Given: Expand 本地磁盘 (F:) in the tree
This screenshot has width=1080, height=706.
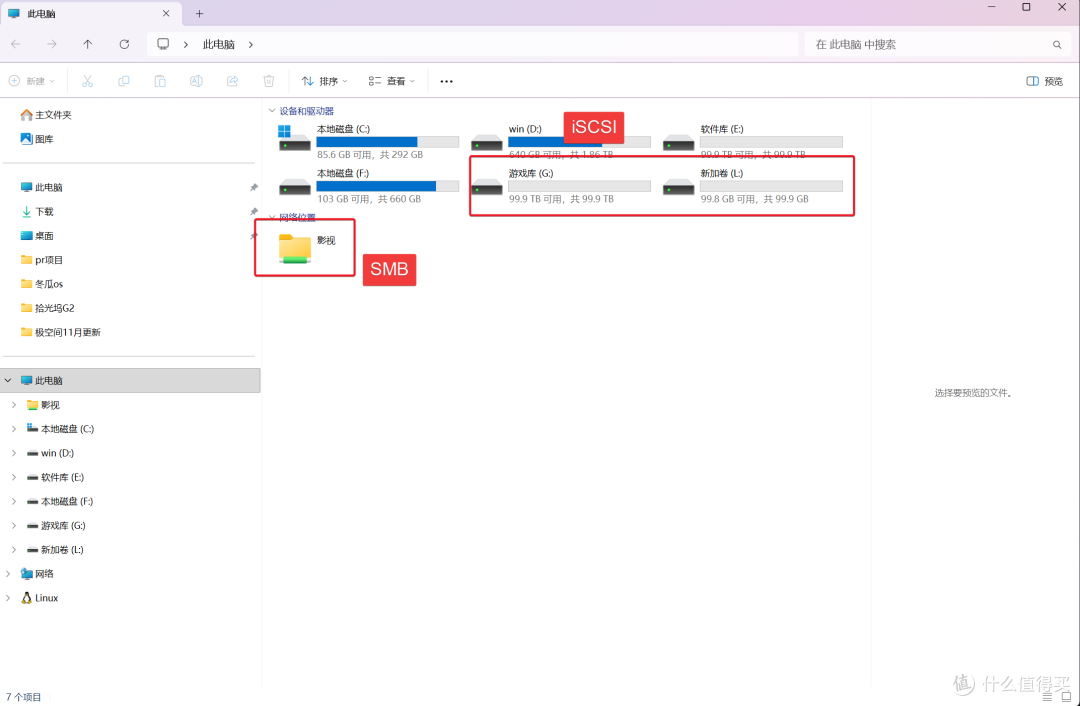Looking at the screenshot, I should pyautogui.click(x=14, y=501).
